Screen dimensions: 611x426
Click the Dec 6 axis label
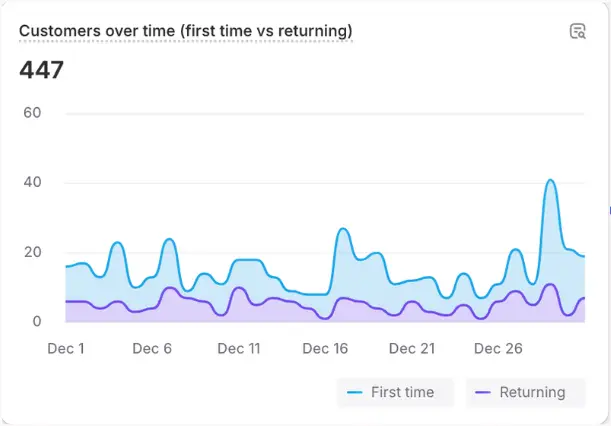point(152,349)
